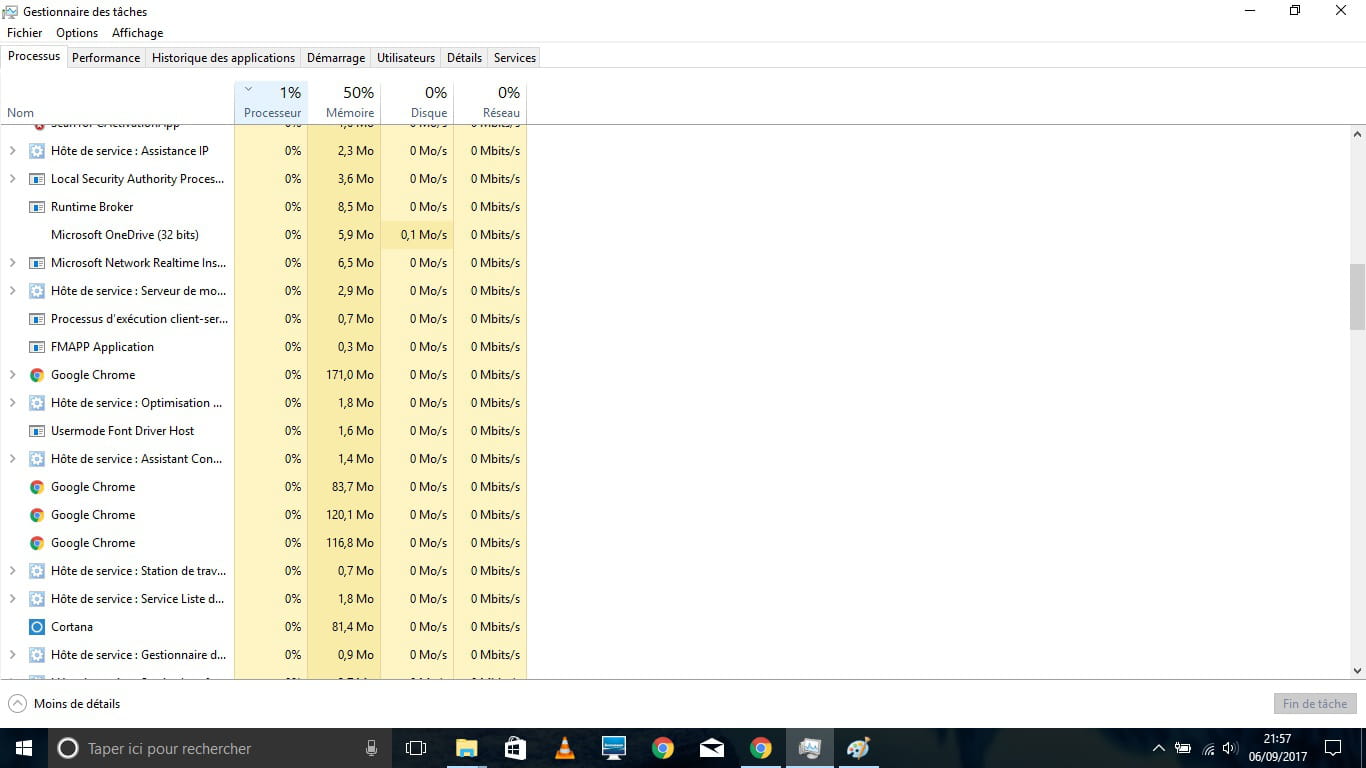Open the Windows Start menu
The height and width of the screenshot is (768, 1366).
click(24, 748)
